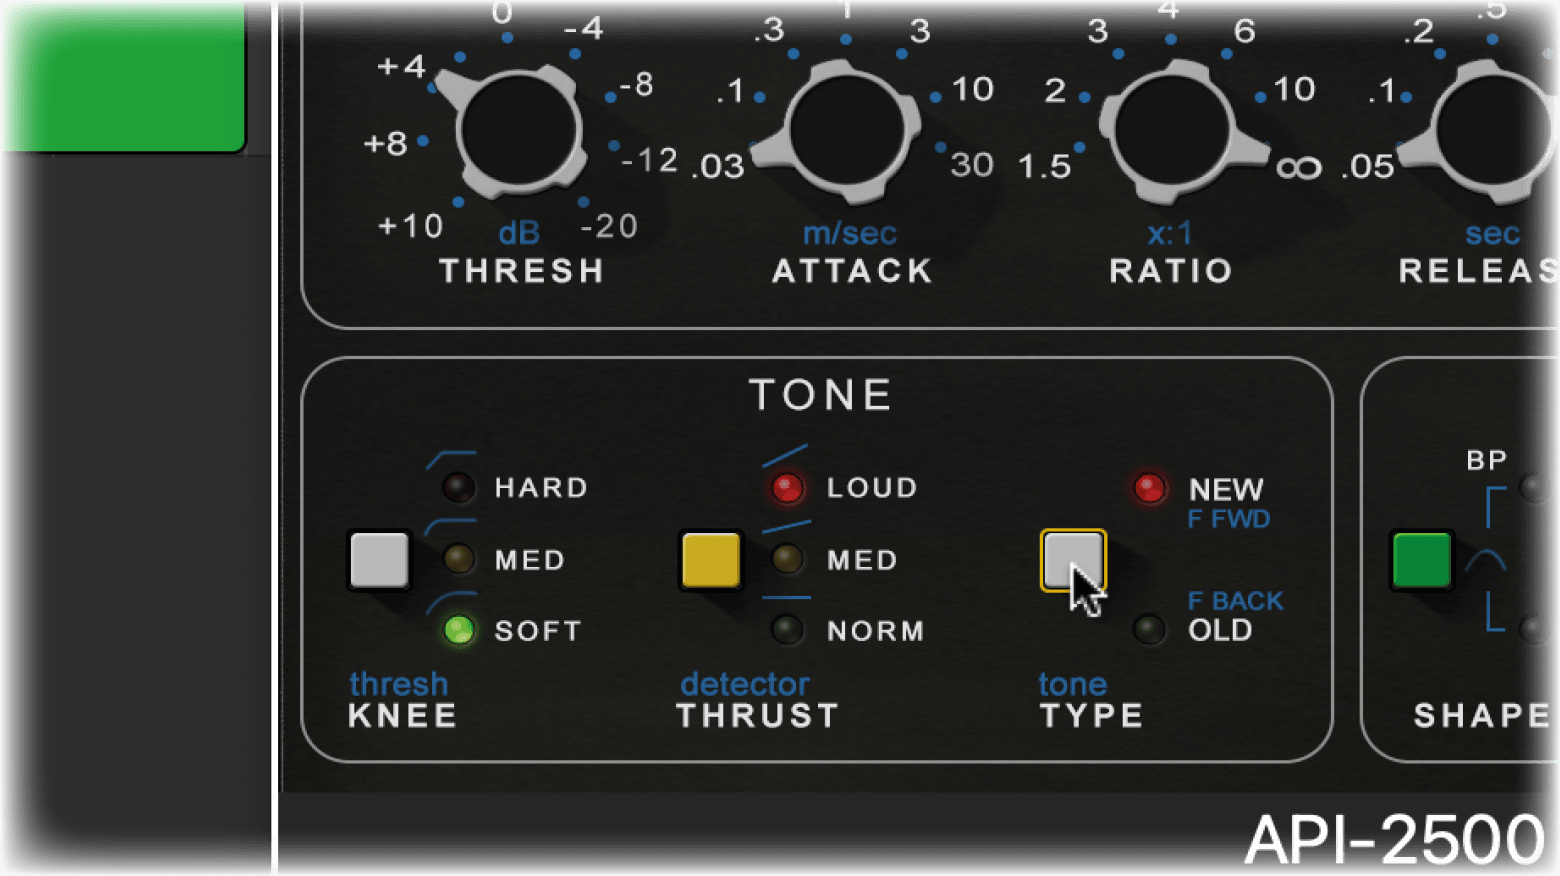Click the "1.5" ratio scale value
This screenshot has height=876, width=1560.
pos(1045,166)
